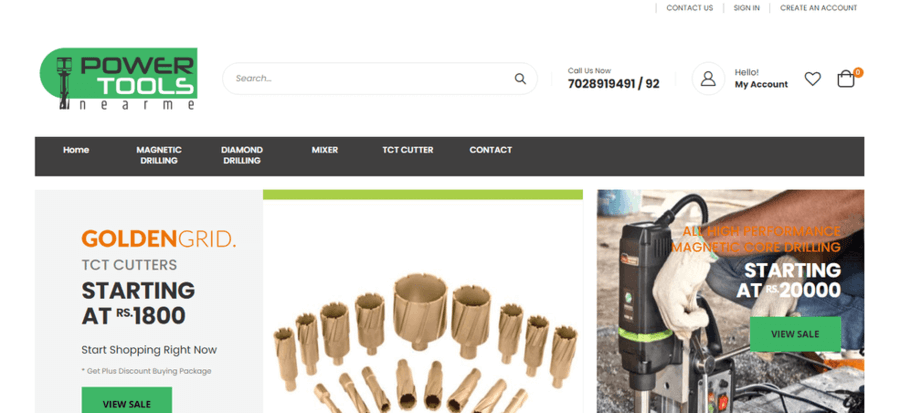Click the phone number 7028919491 / 92
Image resolution: width=900 pixels, height=413 pixels.
614,84
